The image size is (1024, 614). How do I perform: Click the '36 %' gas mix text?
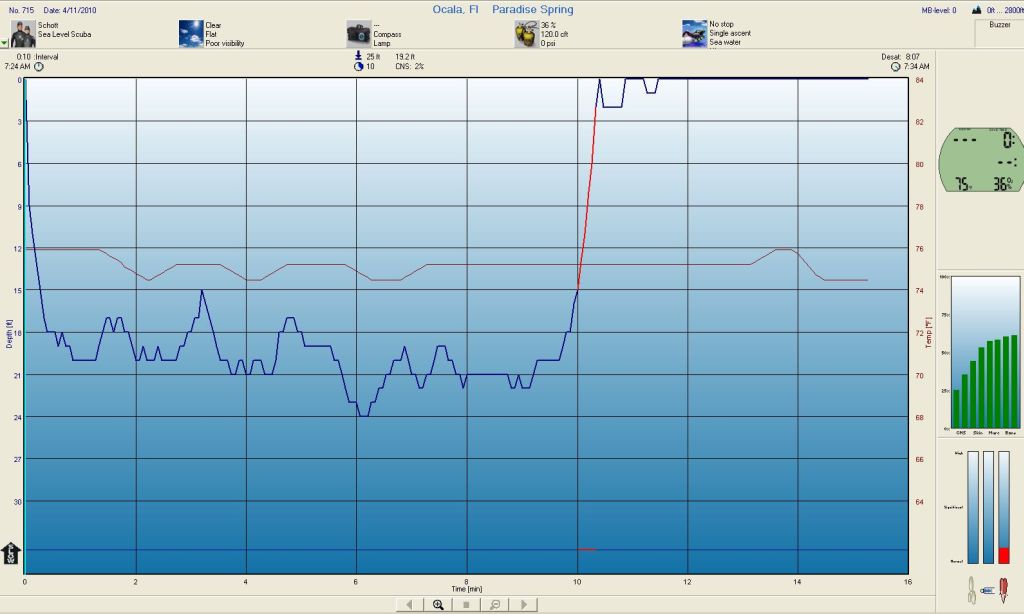click(549, 25)
